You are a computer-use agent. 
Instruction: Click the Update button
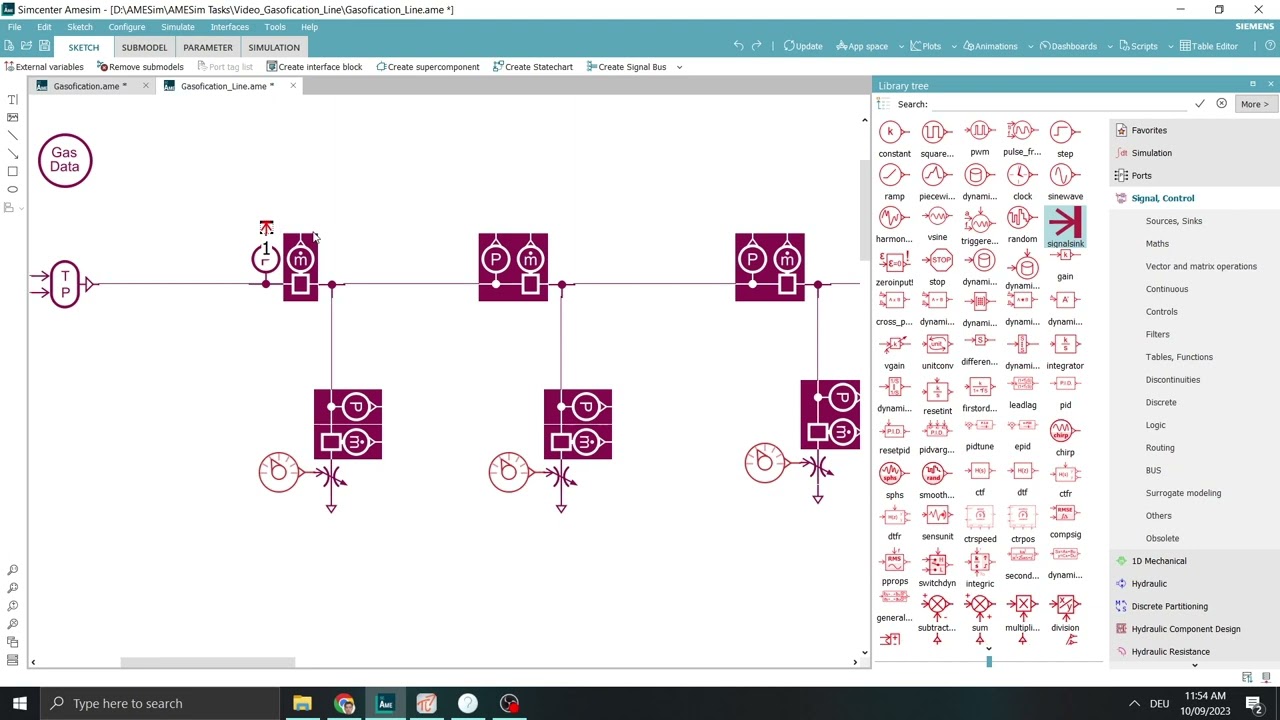tap(803, 47)
